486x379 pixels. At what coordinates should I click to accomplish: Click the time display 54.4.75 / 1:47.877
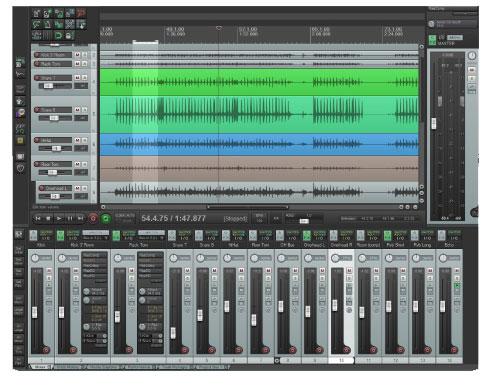pyautogui.click(x=174, y=219)
